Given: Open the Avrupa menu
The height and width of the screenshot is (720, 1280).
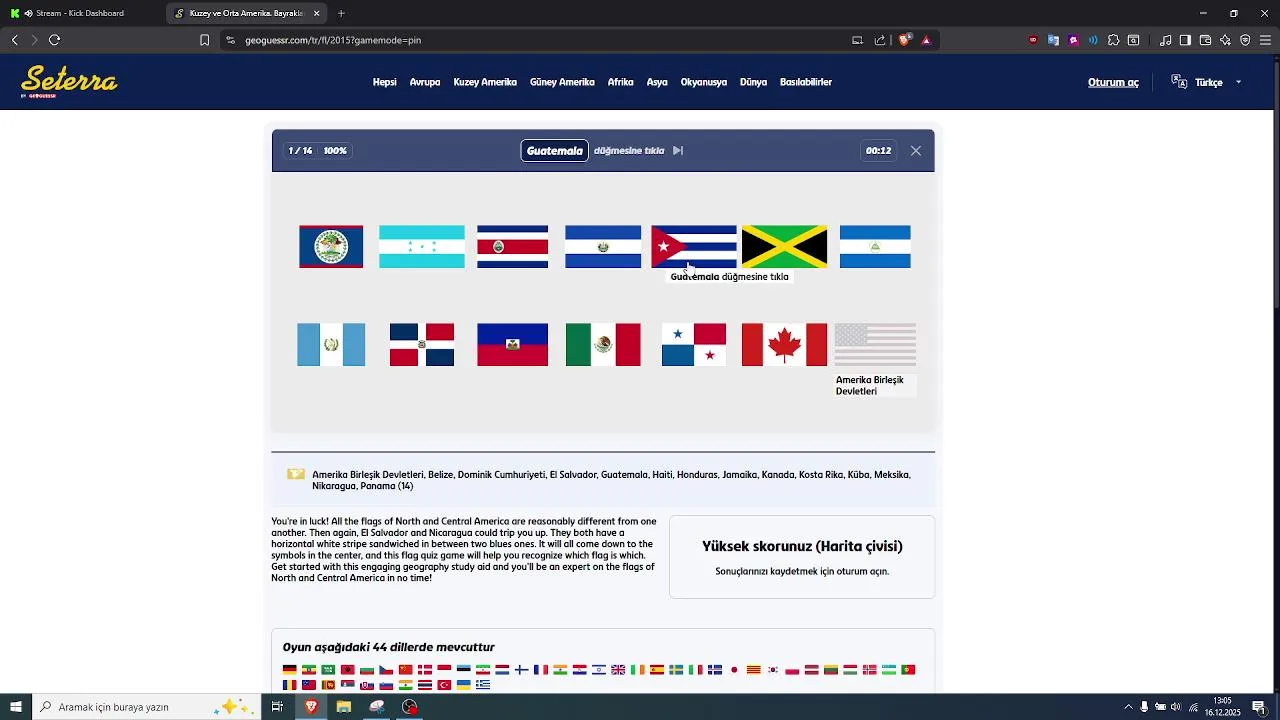Looking at the screenshot, I should click(x=425, y=82).
